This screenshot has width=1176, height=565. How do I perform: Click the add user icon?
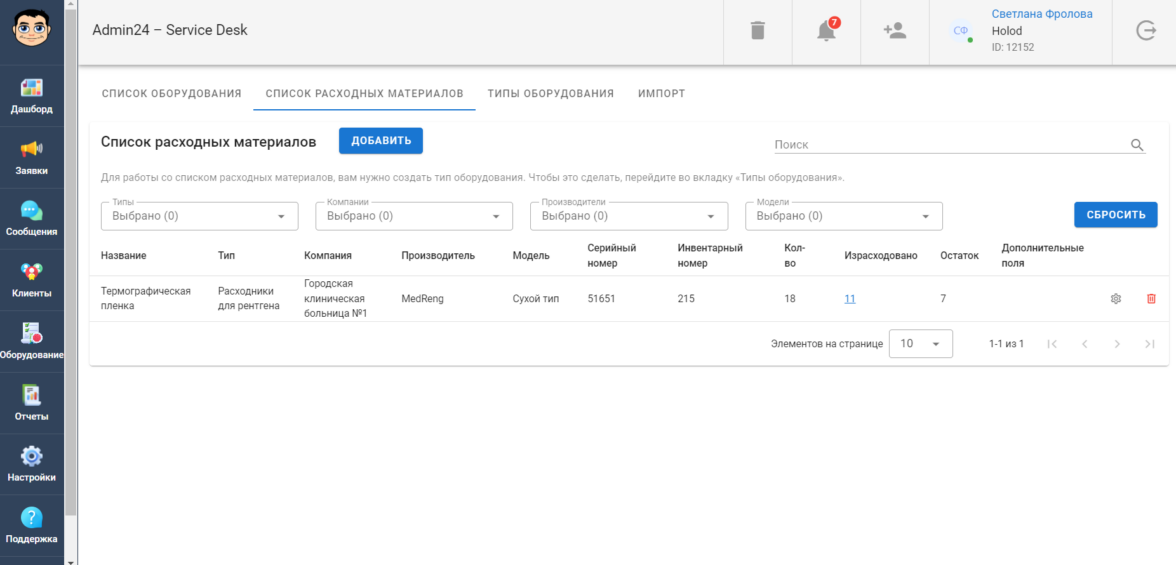[894, 31]
